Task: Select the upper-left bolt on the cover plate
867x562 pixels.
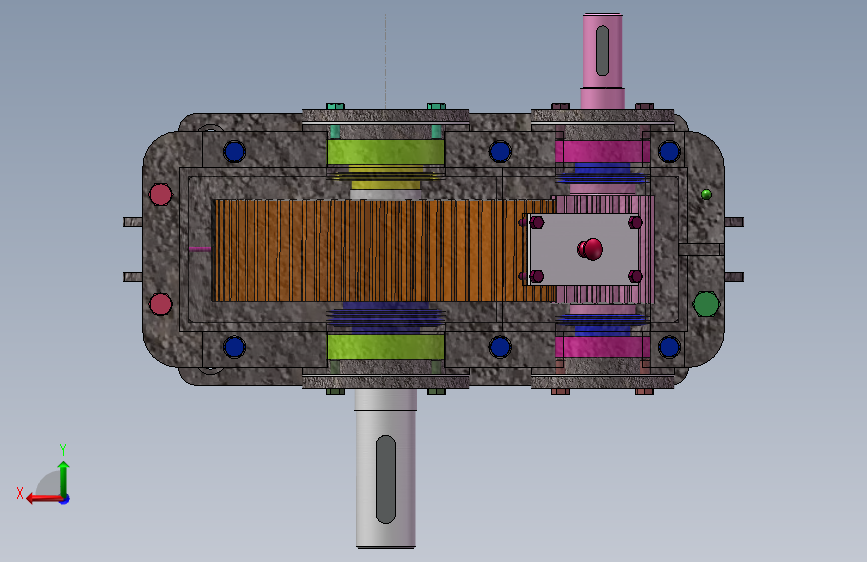Action: pos(536,222)
